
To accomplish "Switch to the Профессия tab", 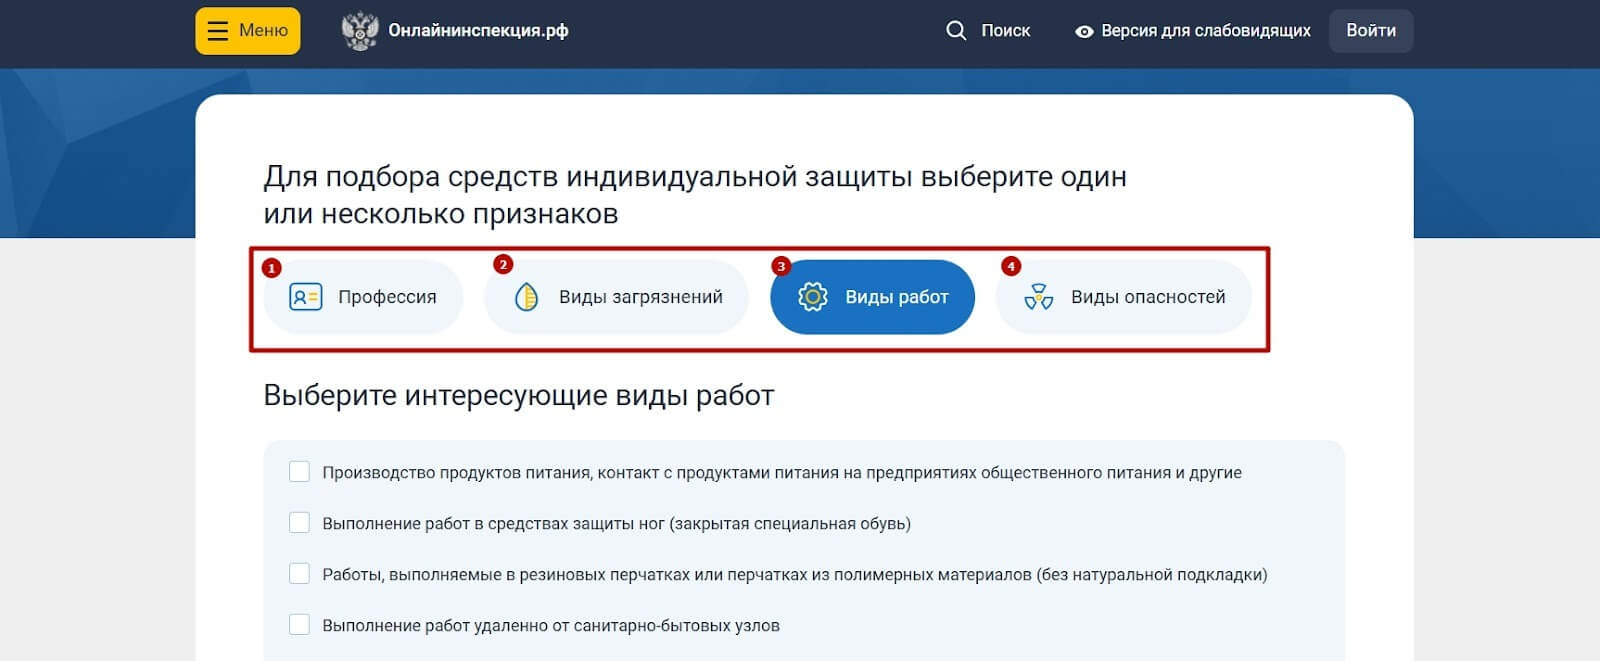I will click(386, 297).
